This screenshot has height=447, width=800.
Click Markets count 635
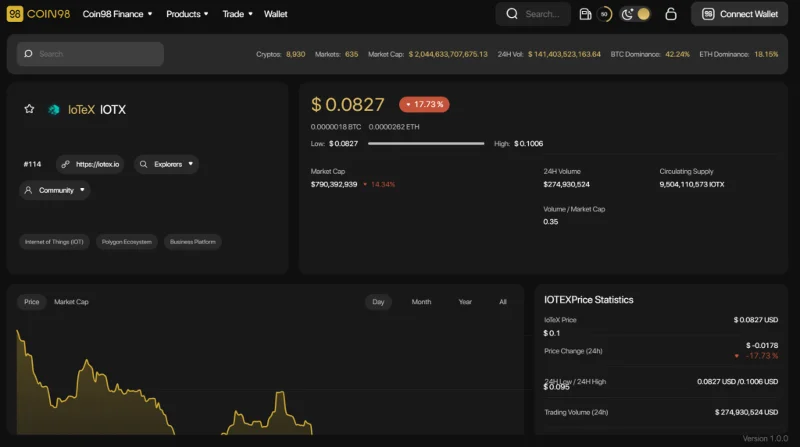point(352,54)
